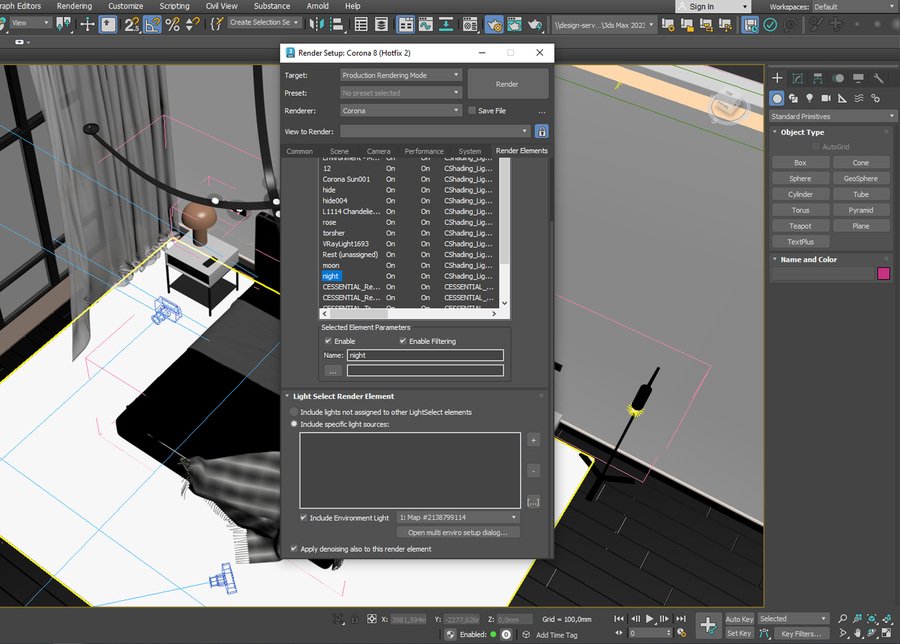Switch to the Performance tab
Screen dimensions: 900x644
tap(424, 151)
